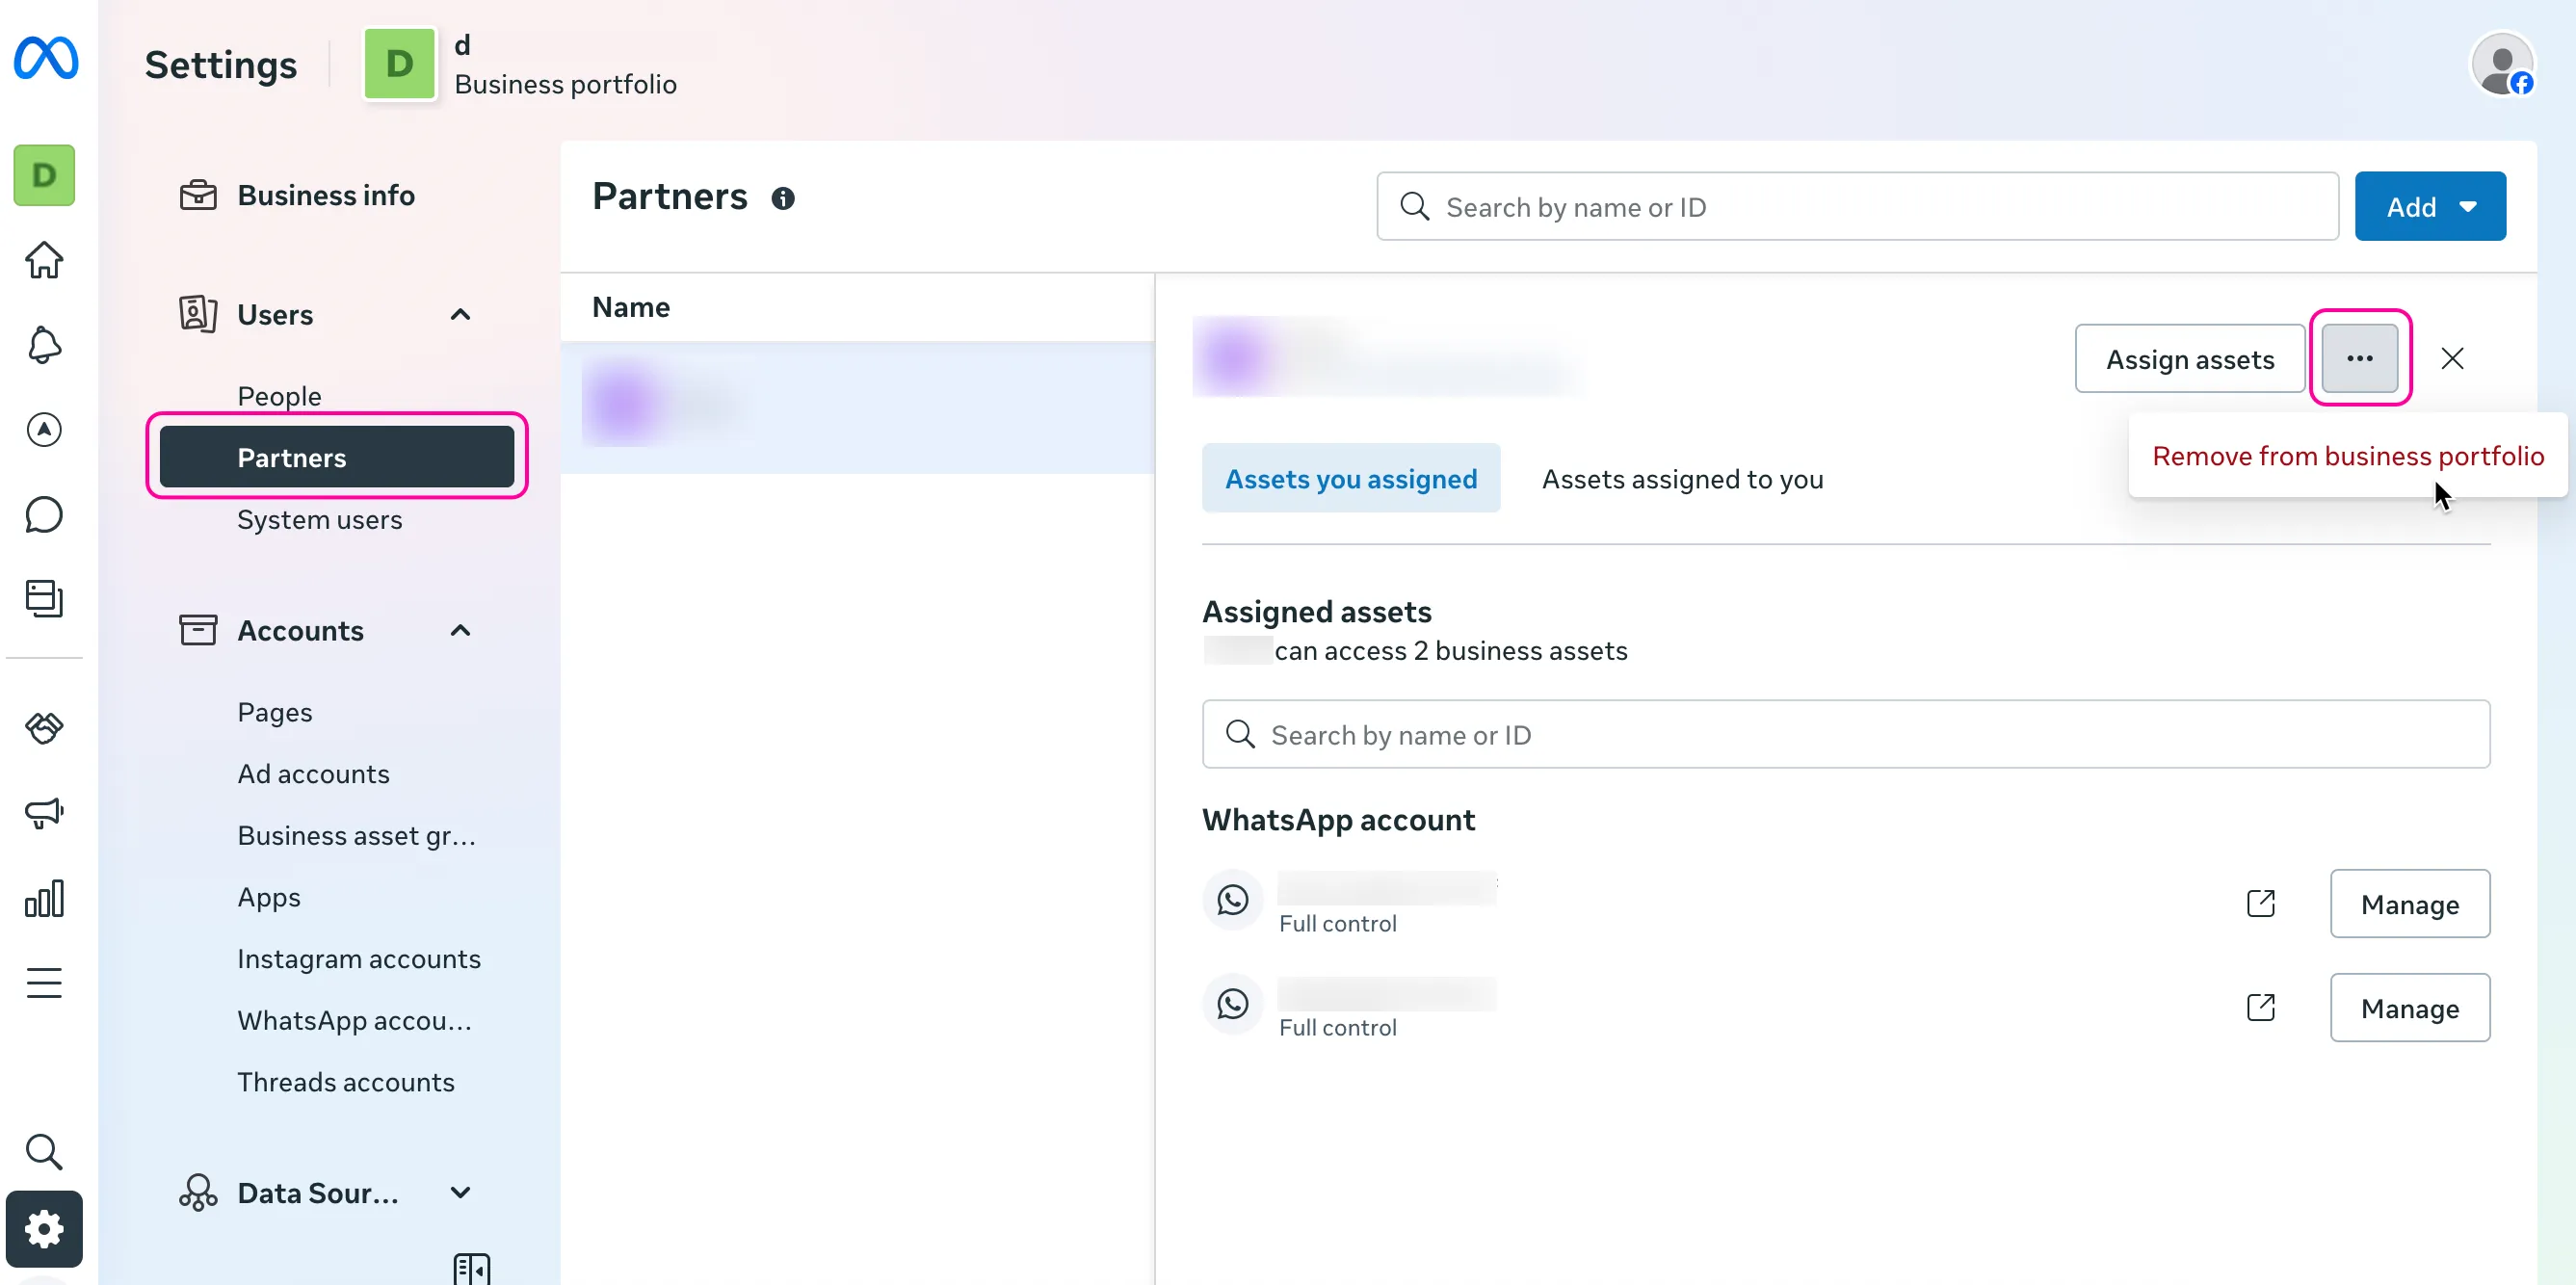Open the Home icon in the left rail
The image size is (2576, 1285).
pos(44,261)
